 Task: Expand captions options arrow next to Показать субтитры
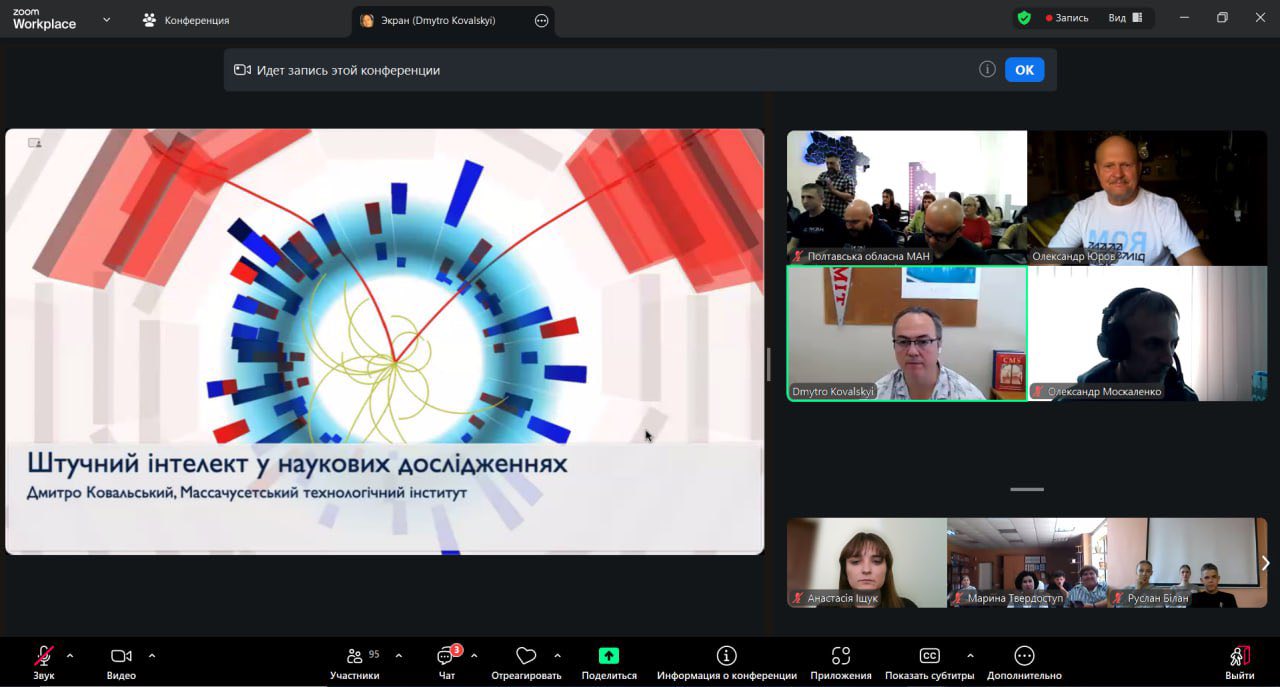(970, 656)
